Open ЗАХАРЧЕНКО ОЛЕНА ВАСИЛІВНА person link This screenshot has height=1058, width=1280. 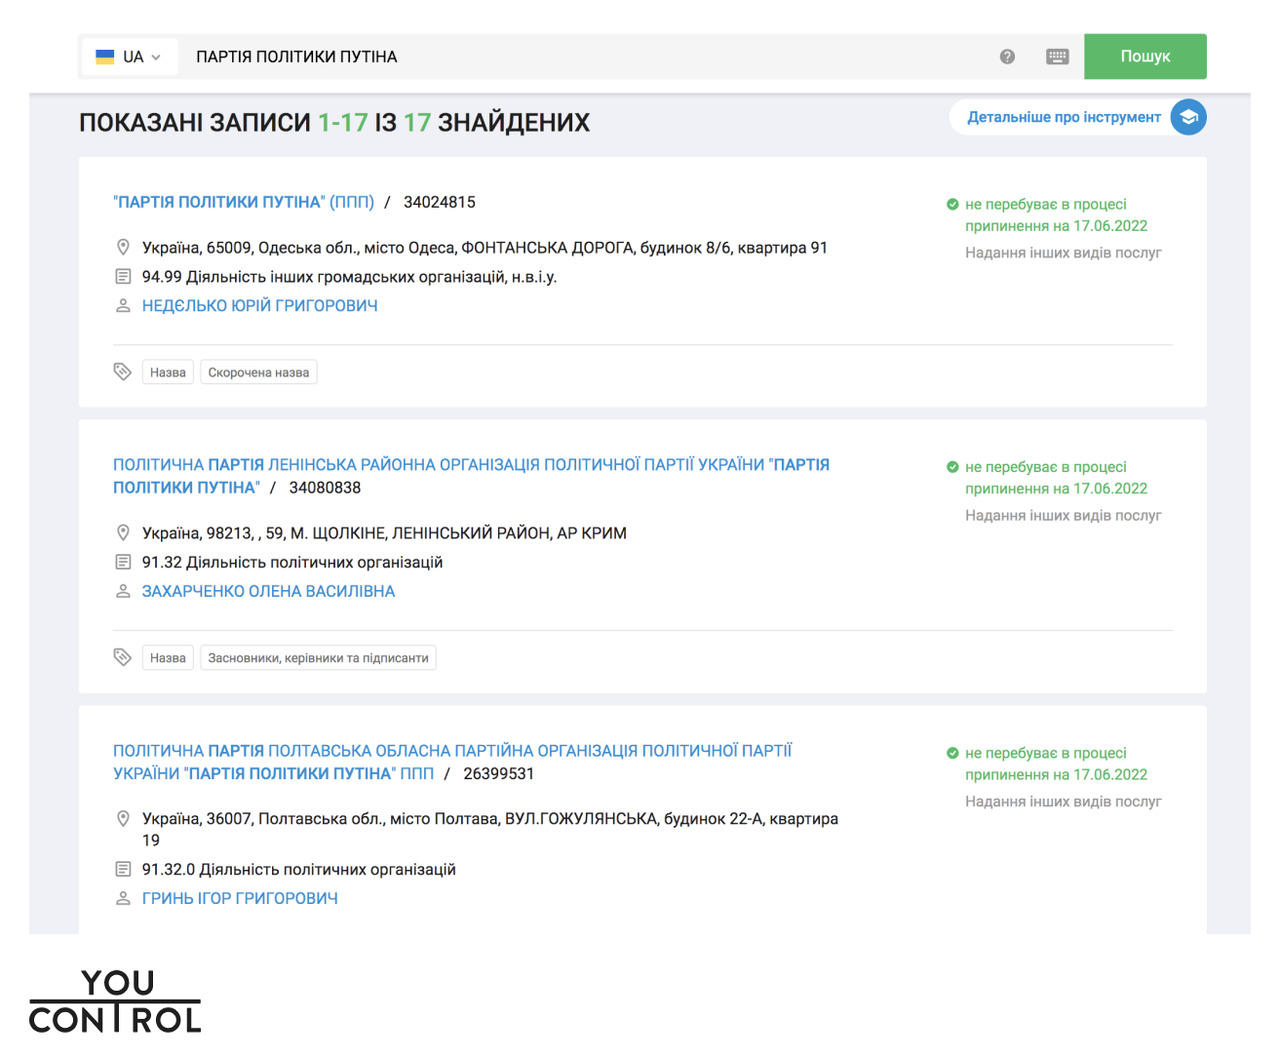pyautogui.click(x=268, y=591)
